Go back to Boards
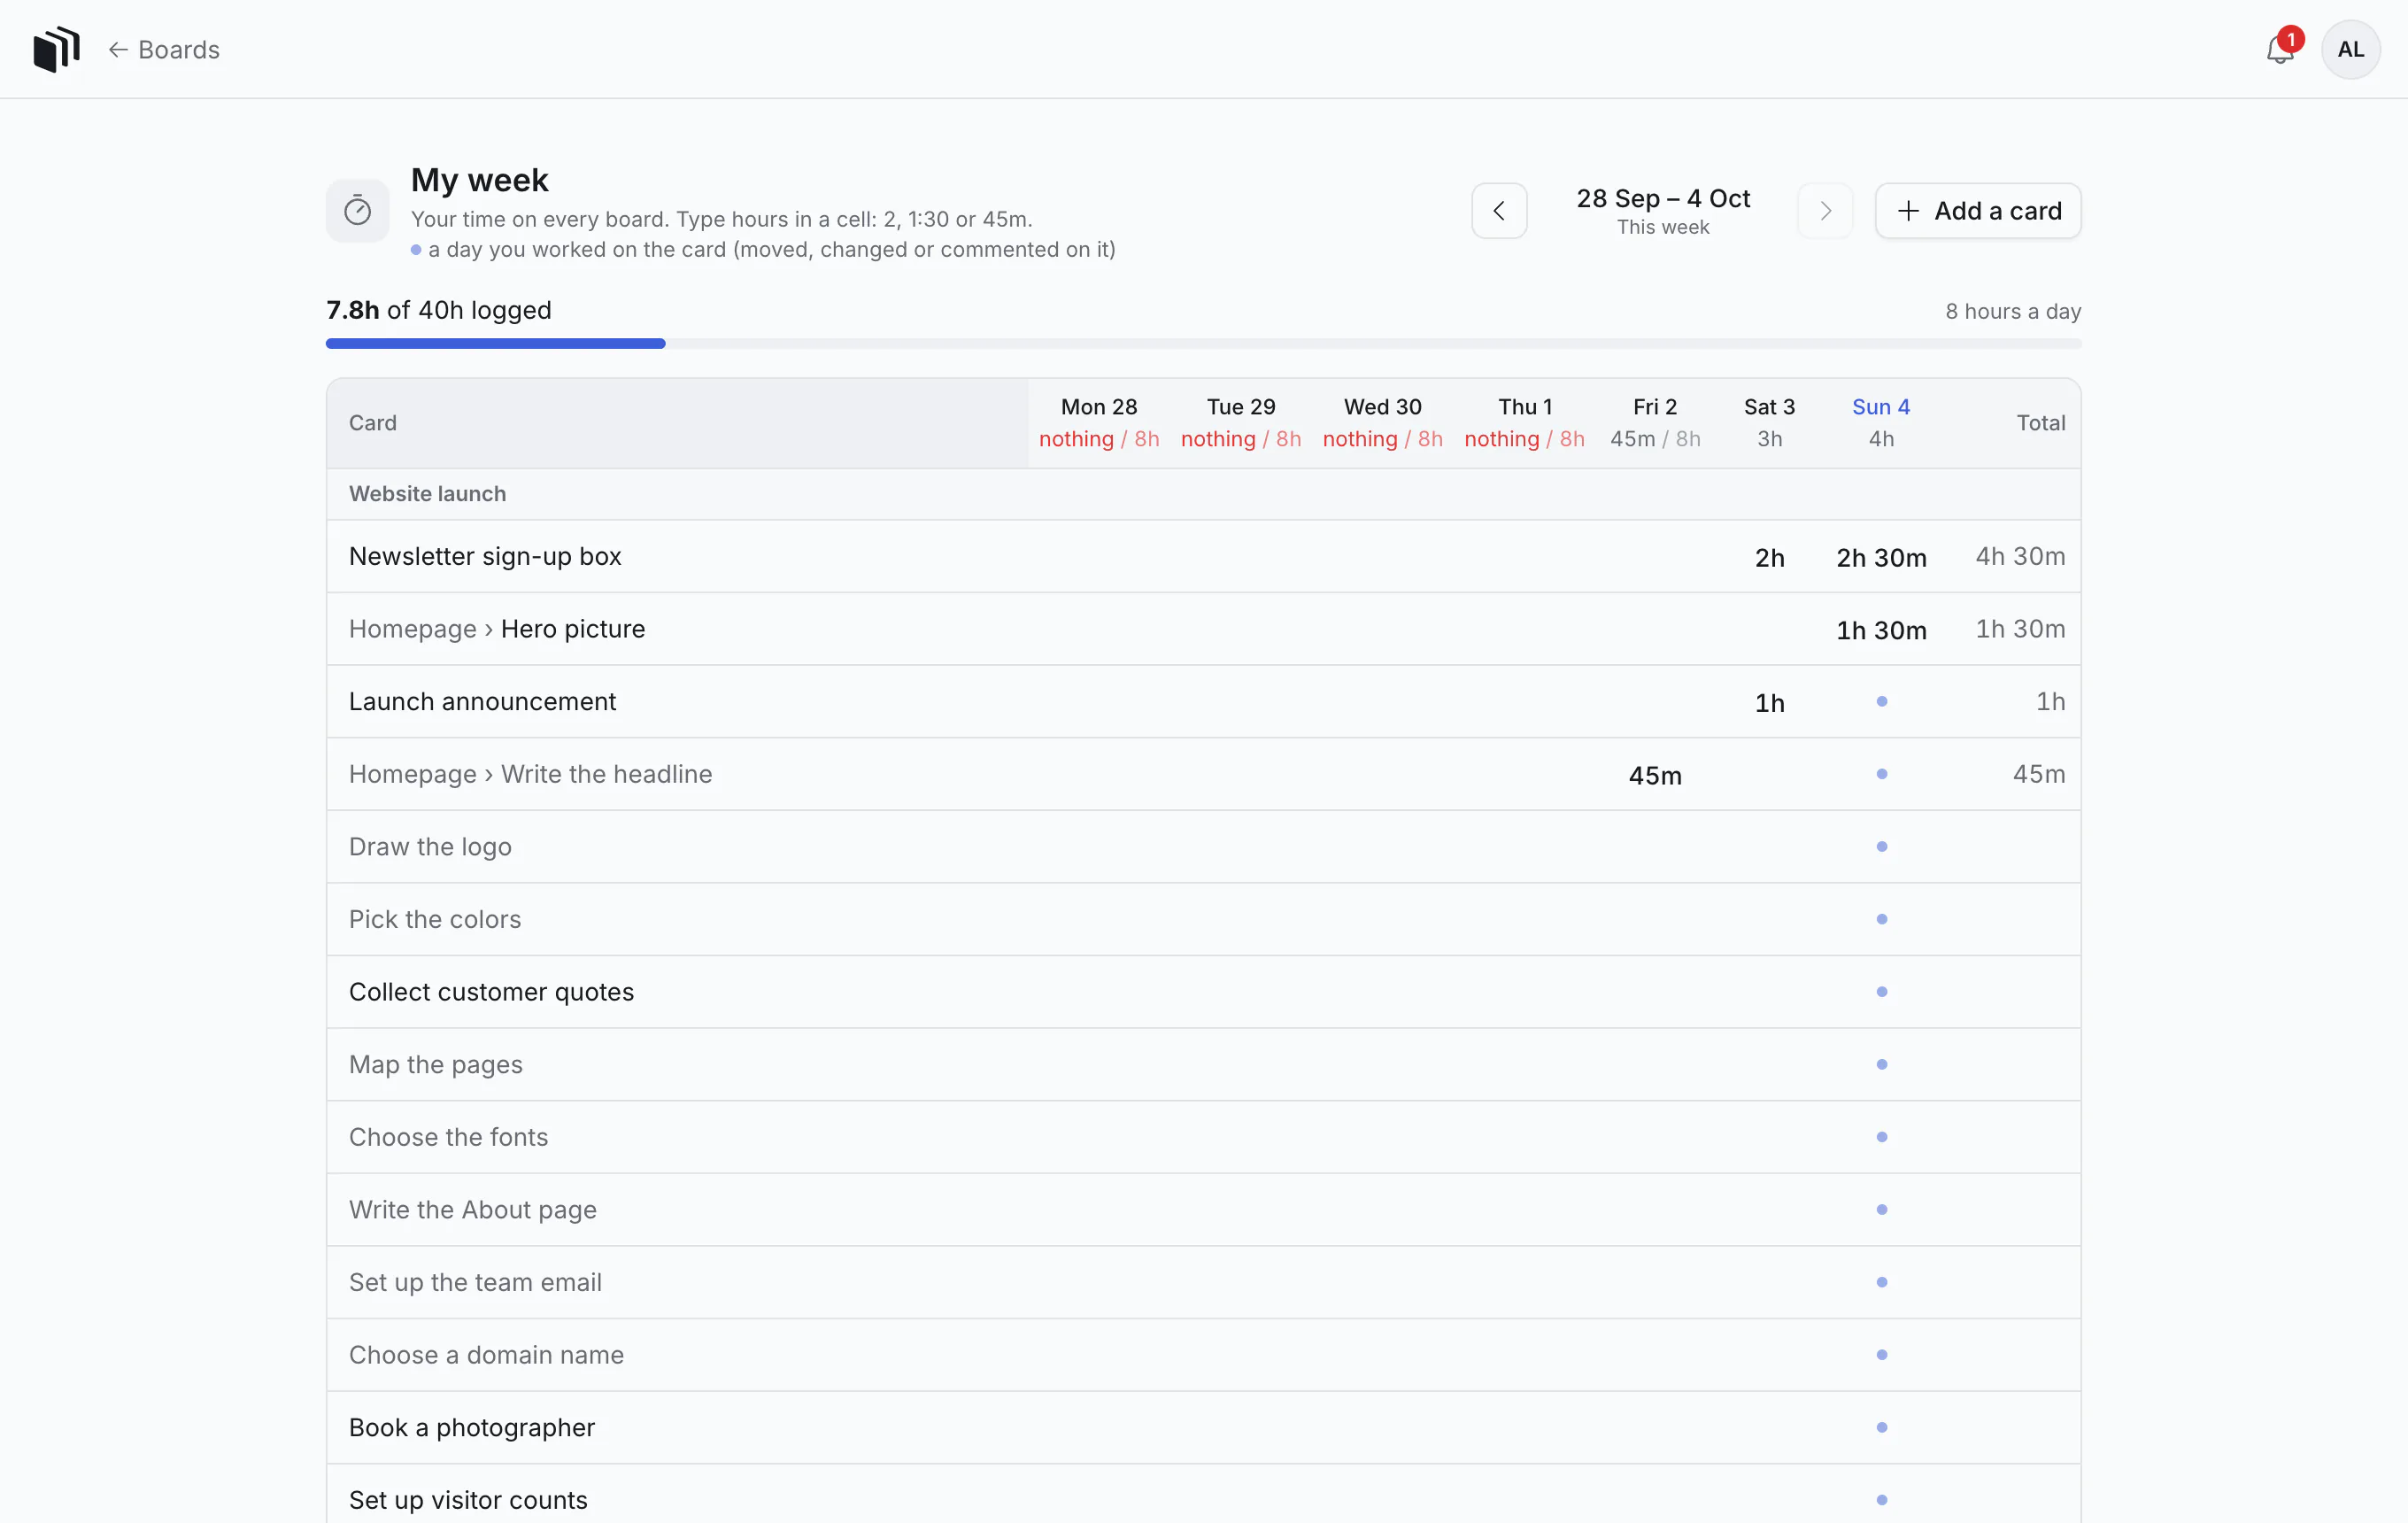 (x=164, y=49)
